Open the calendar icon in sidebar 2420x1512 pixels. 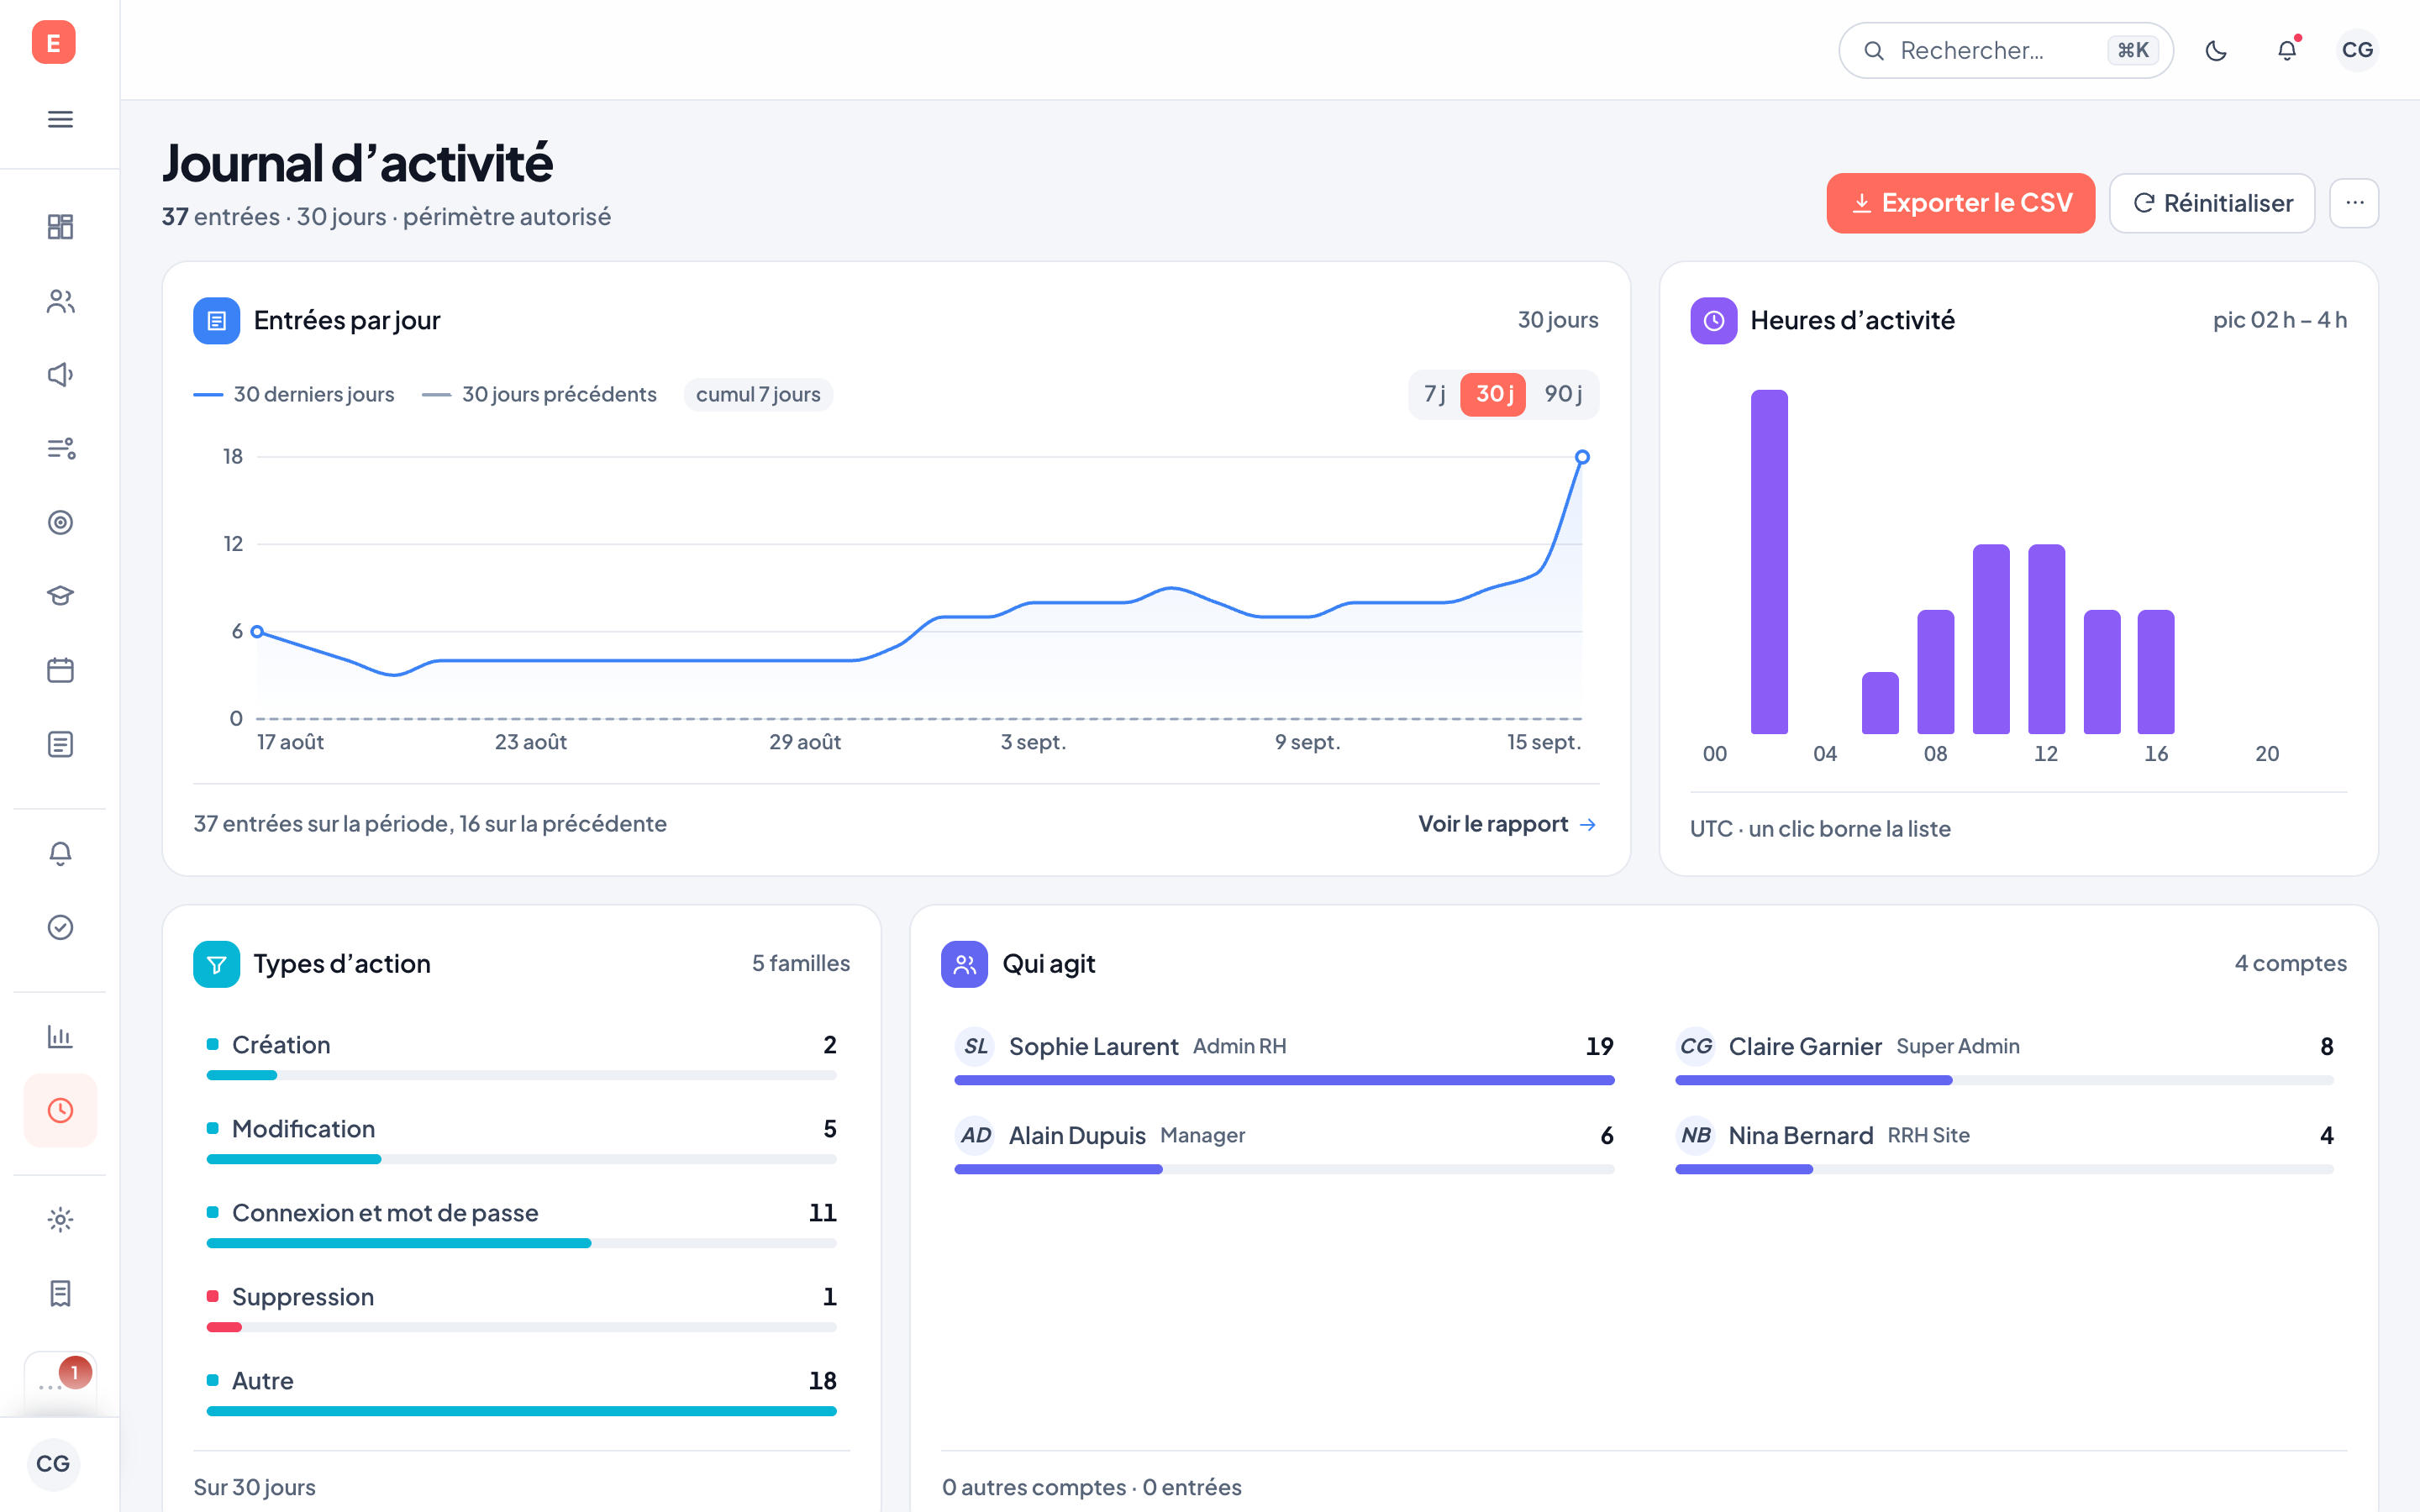[x=60, y=670]
